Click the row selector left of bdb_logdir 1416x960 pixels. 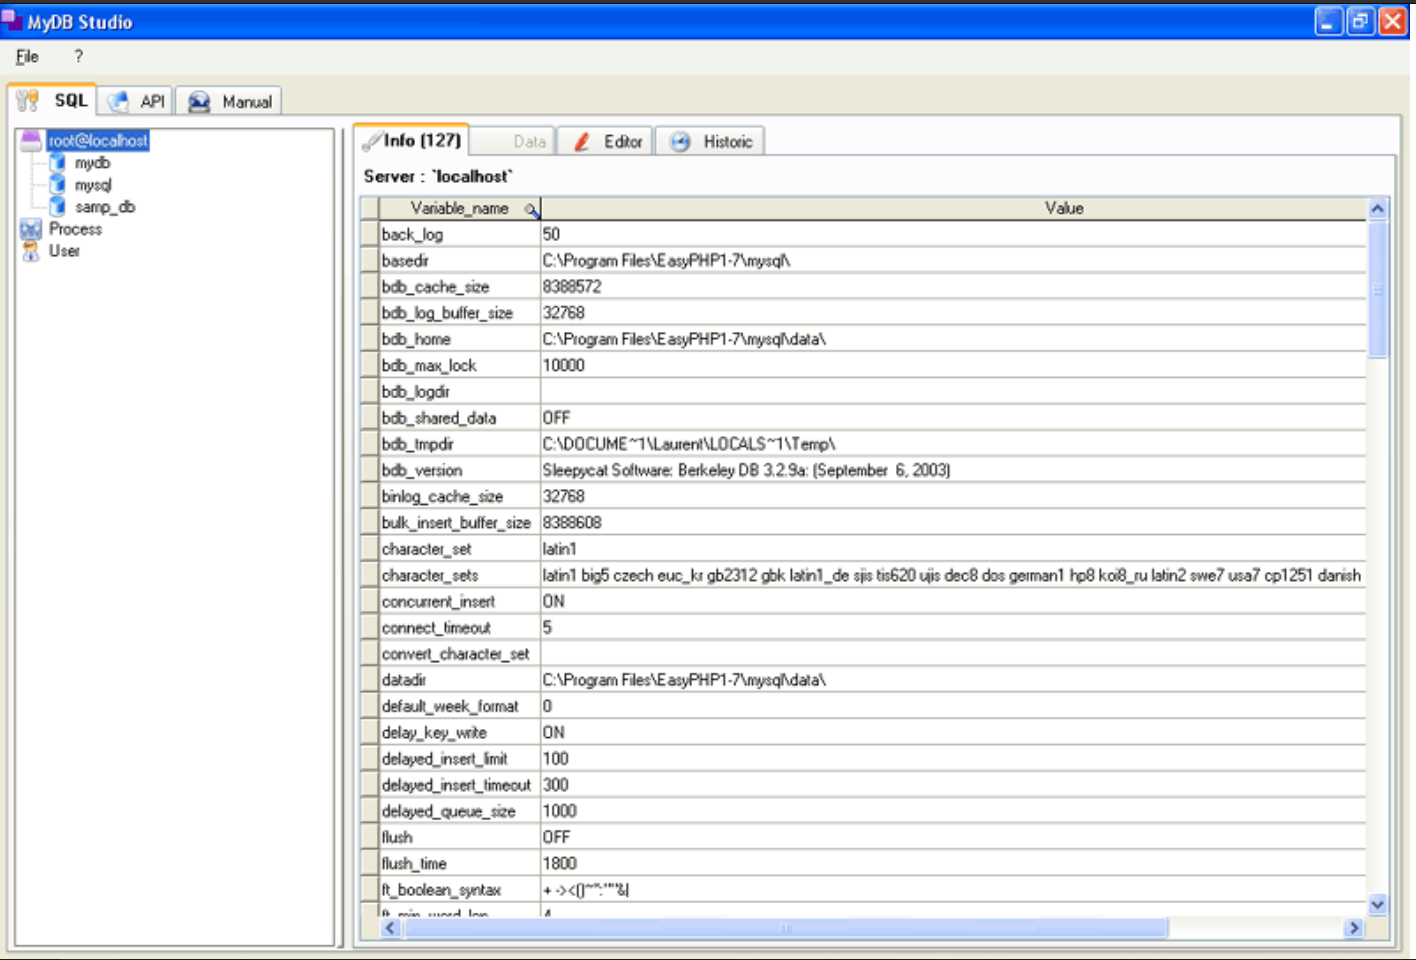pyautogui.click(x=370, y=392)
